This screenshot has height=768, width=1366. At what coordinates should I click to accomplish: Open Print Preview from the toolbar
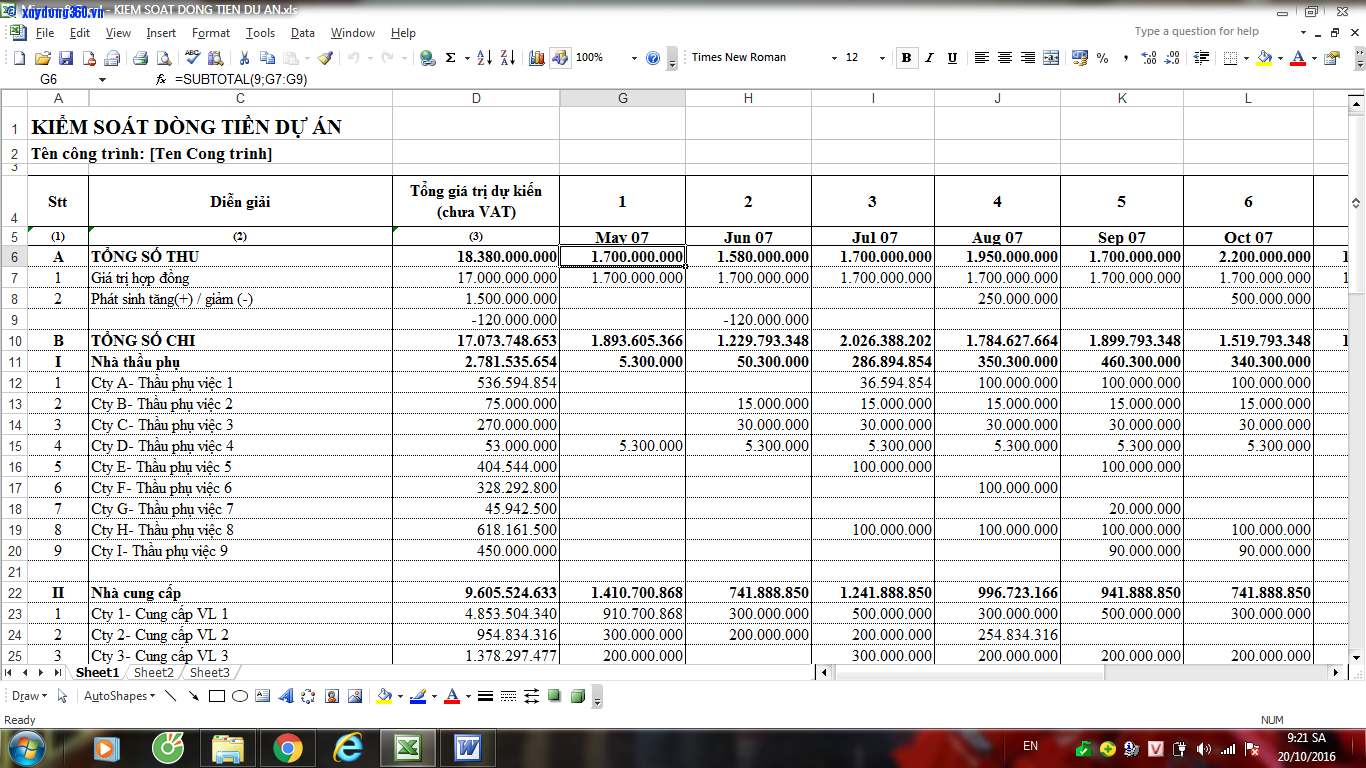coord(163,58)
